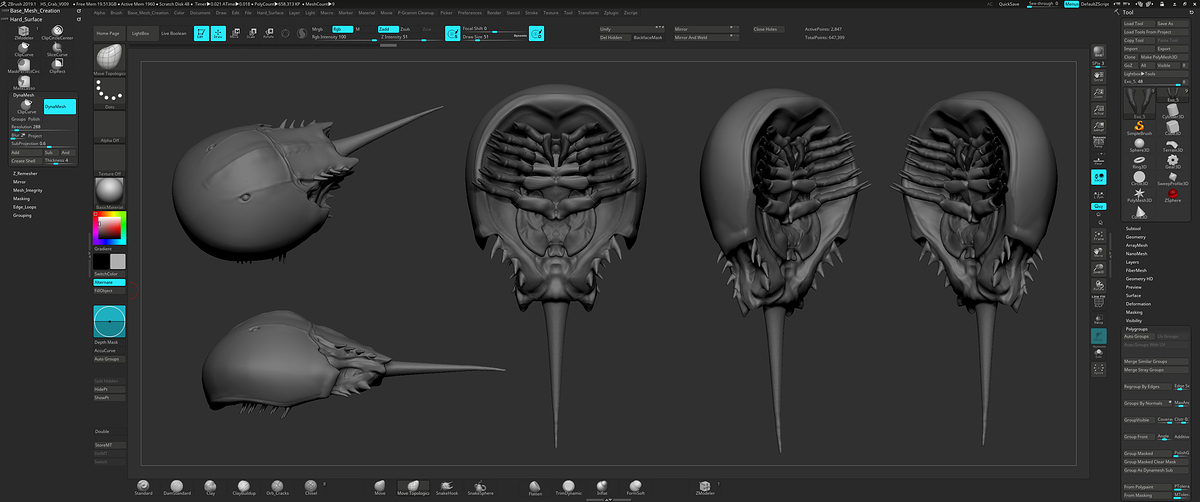
Task: Select the Inflat brush
Action: 602,487
